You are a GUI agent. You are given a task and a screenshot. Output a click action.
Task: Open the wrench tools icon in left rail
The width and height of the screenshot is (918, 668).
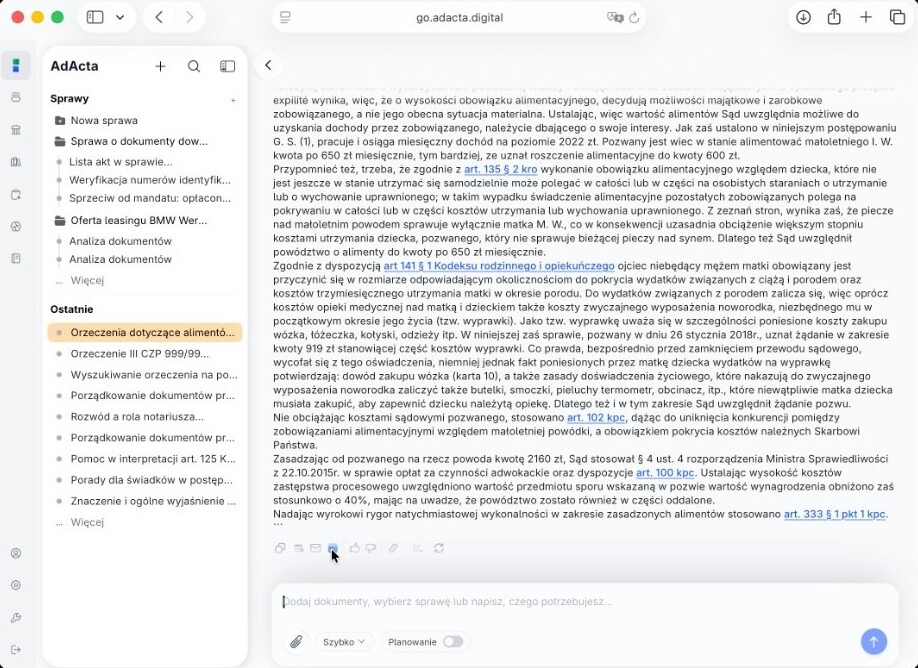point(16,618)
